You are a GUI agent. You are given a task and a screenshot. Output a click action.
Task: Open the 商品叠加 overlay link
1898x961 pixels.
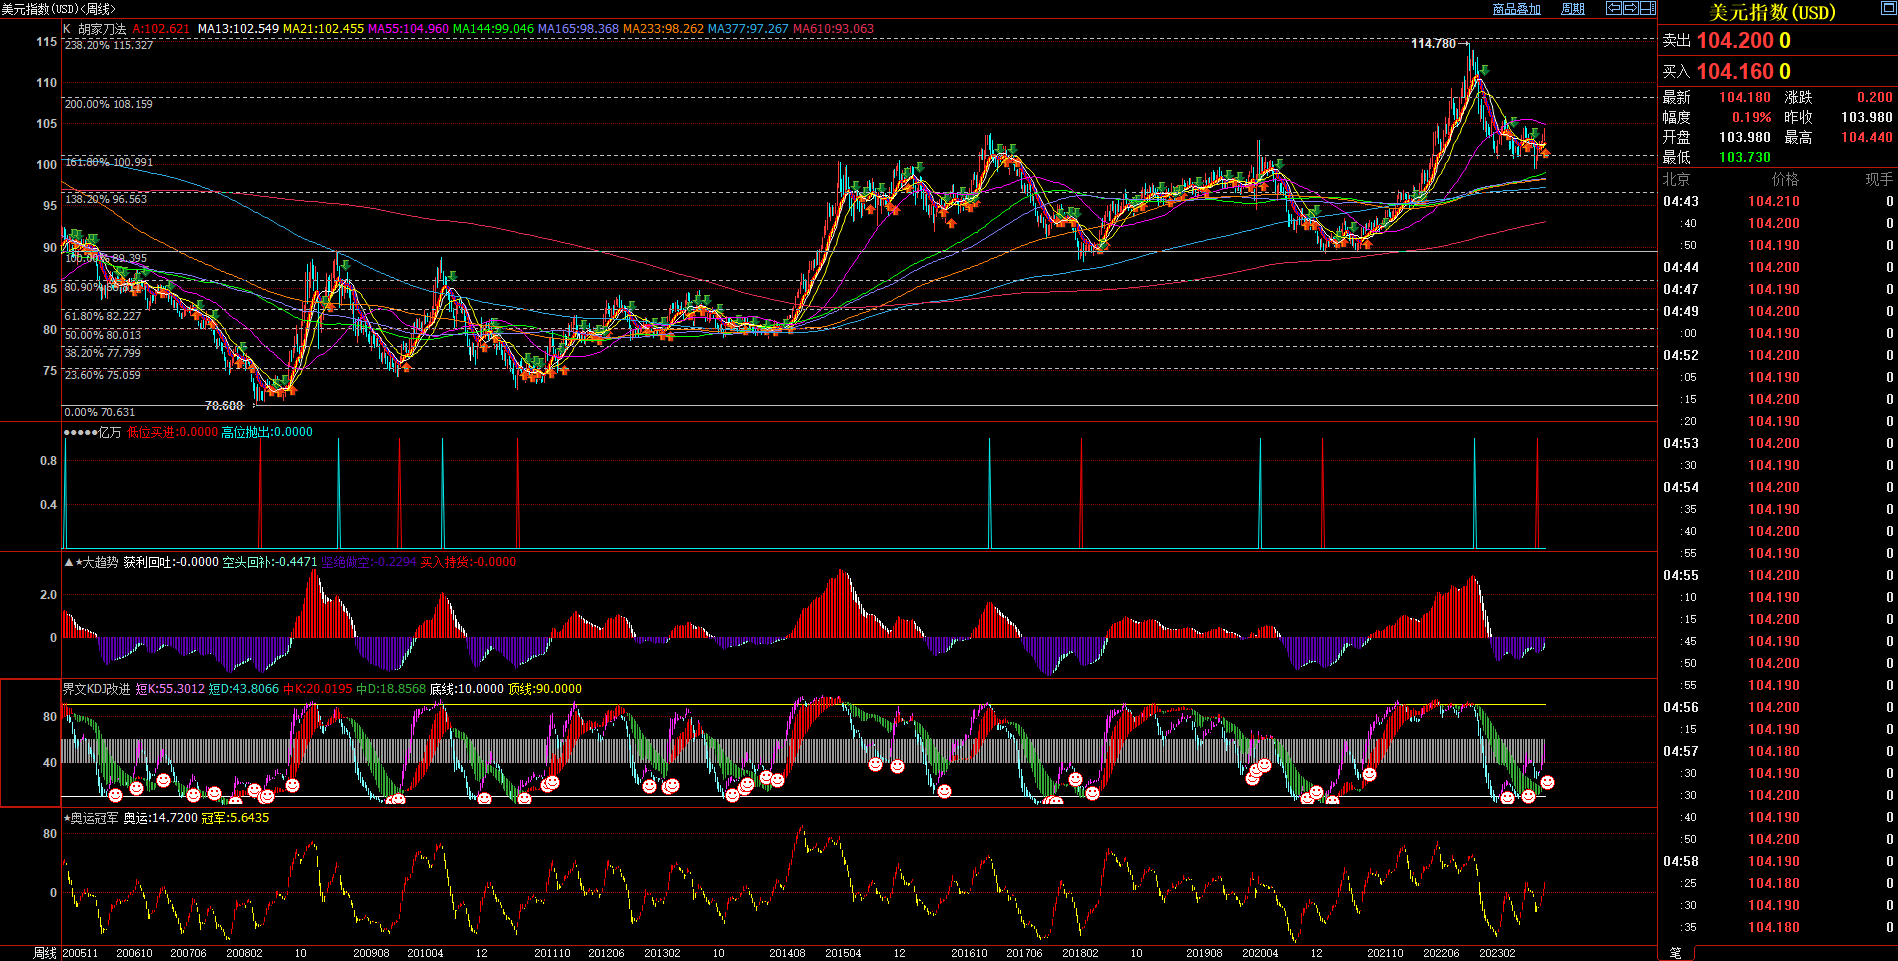click(1516, 9)
